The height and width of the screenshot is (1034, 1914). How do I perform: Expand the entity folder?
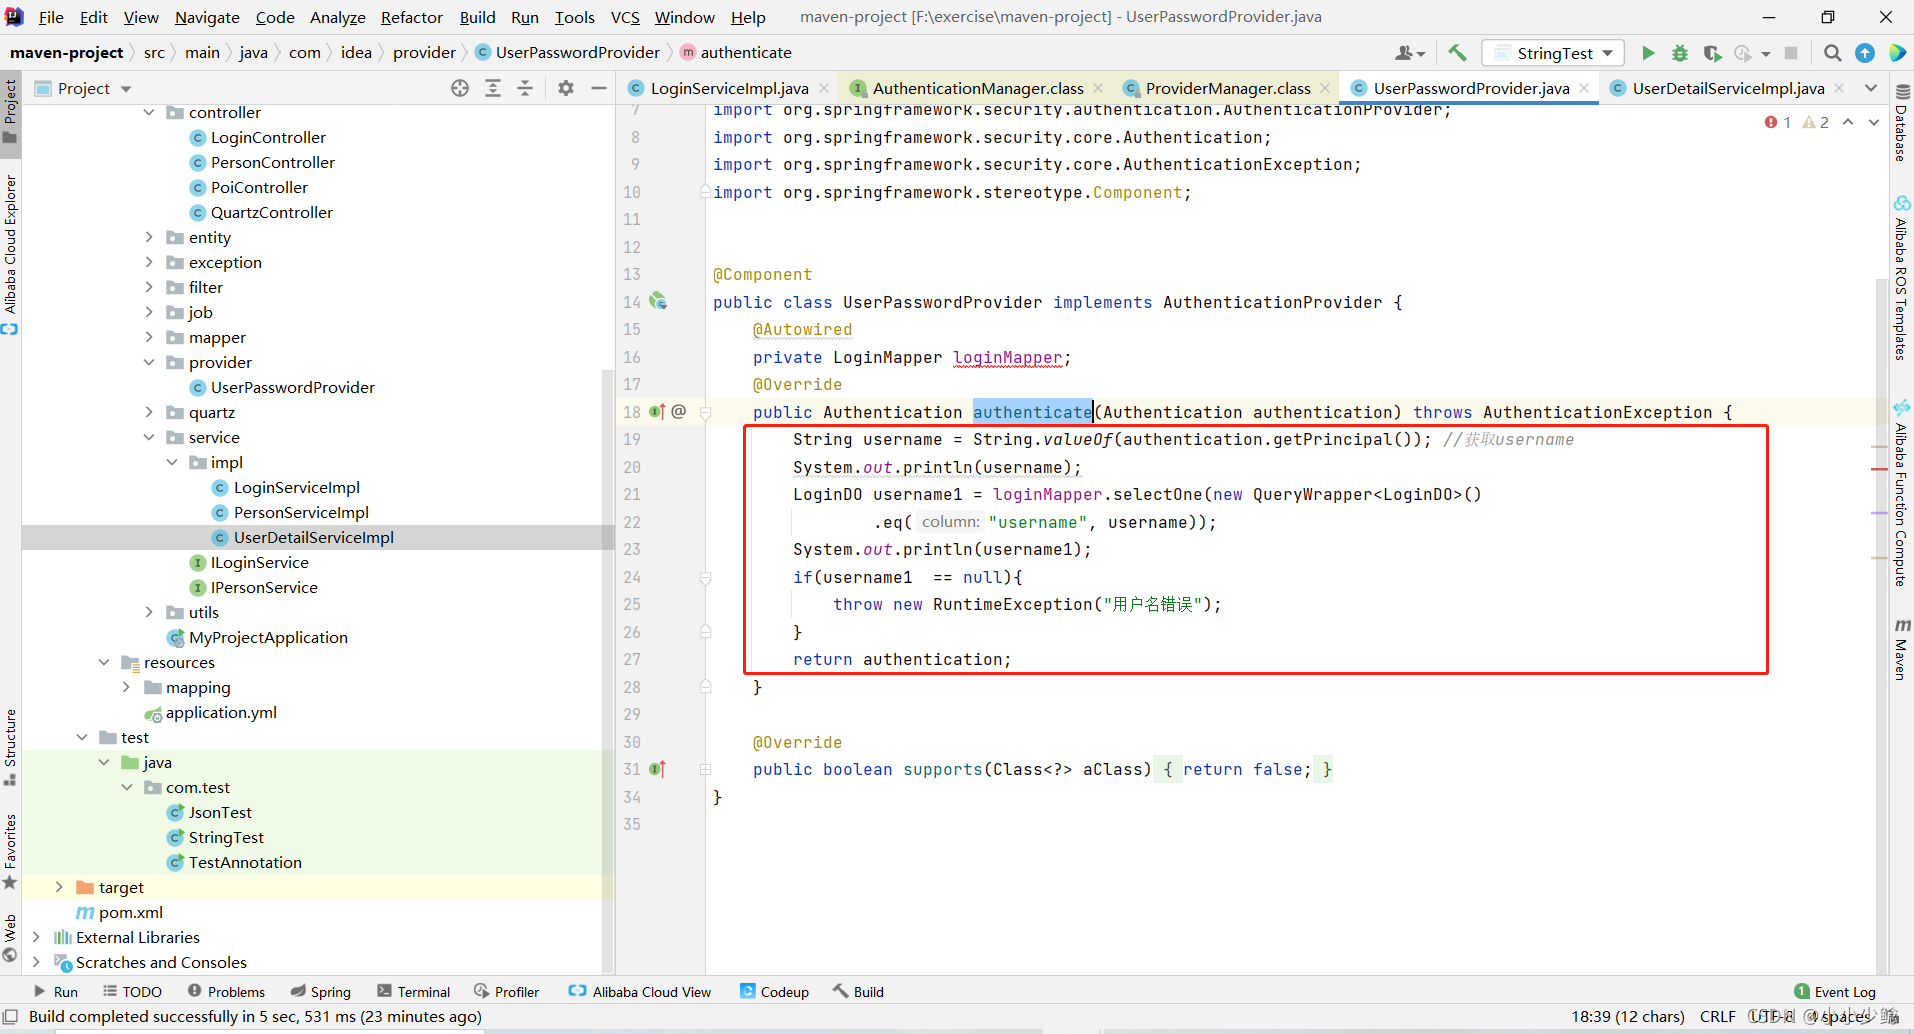pos(149,237)
